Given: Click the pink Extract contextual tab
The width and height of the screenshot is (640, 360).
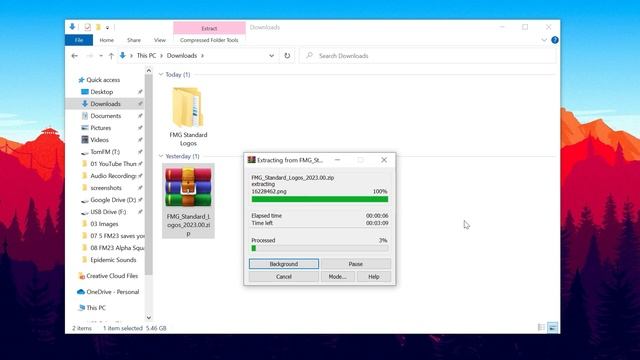Looking at the screenshot, I should (x=209, y=28).
